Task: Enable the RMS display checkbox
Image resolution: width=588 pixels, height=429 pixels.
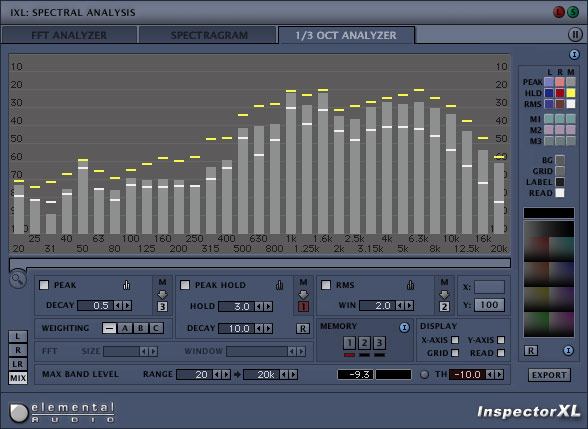Action: click(x=326, y=285)
